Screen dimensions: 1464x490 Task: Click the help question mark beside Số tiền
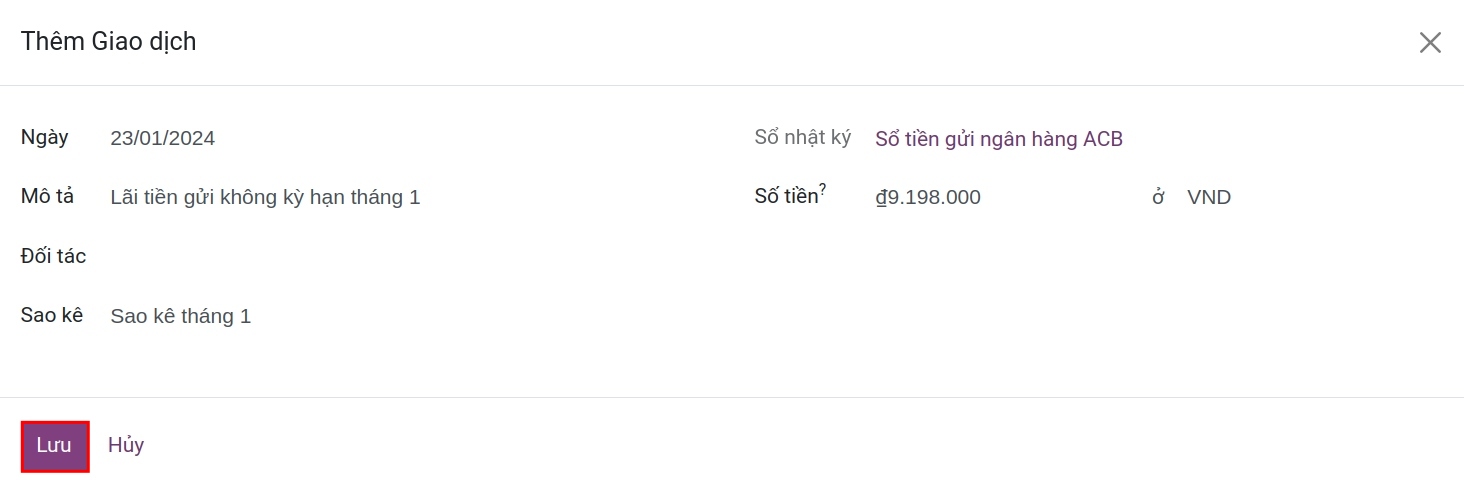(x=823, y=188)
